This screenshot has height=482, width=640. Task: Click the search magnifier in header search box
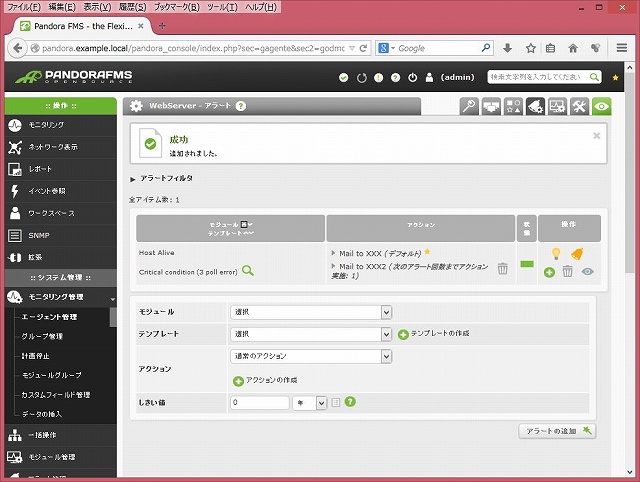pyautogui.click(x=594, y=77)
